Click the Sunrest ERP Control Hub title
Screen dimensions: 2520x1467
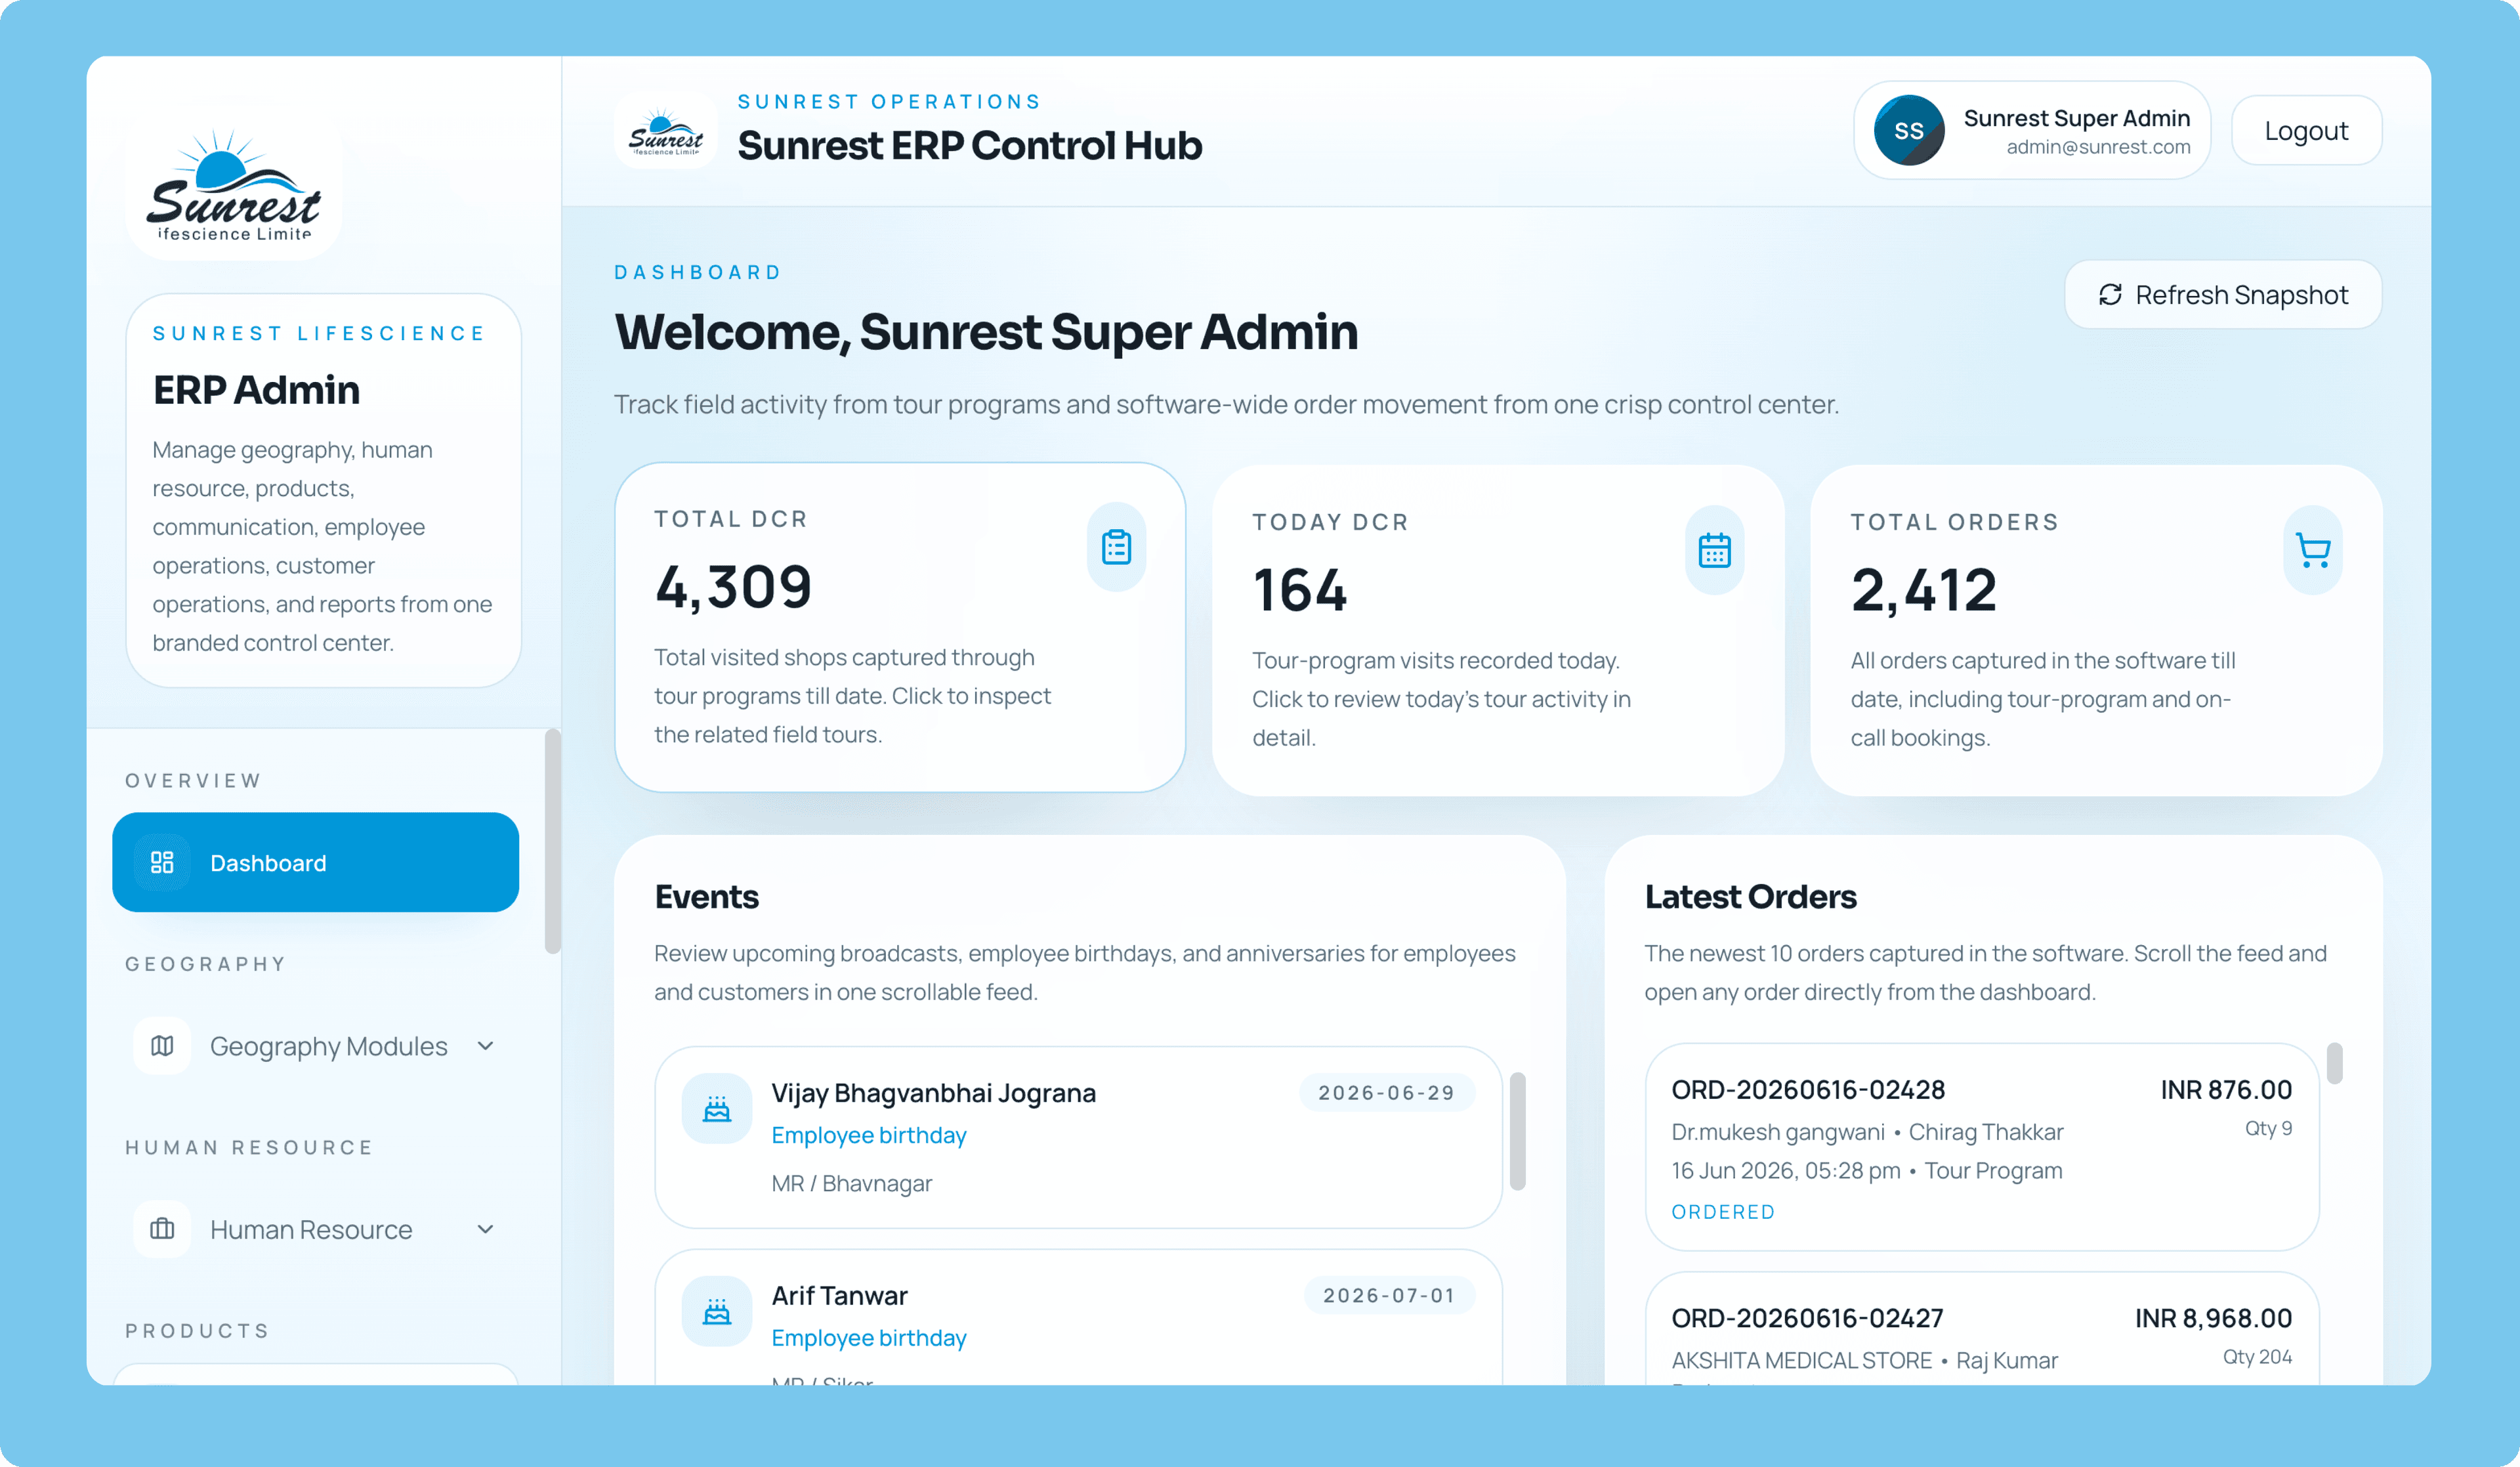[x=969, y=146]
